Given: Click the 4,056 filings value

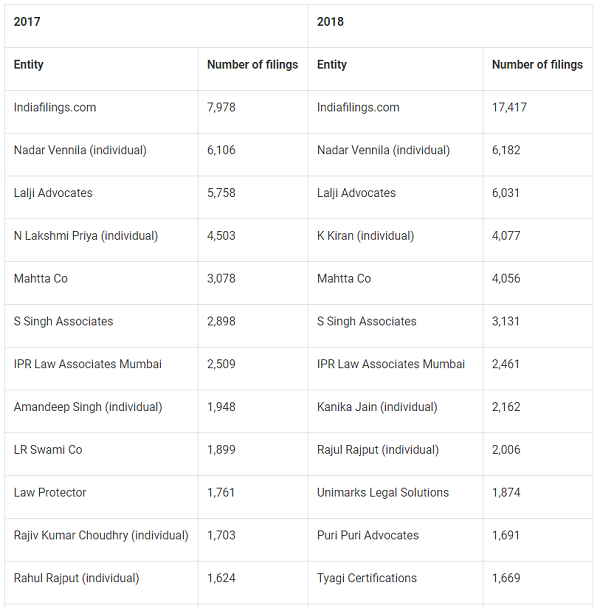Looking at the screenshot, I should [x=506, y=279].
